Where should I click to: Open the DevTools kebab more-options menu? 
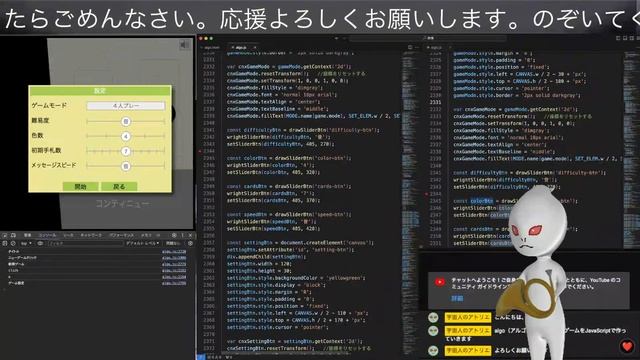[182, 236]
